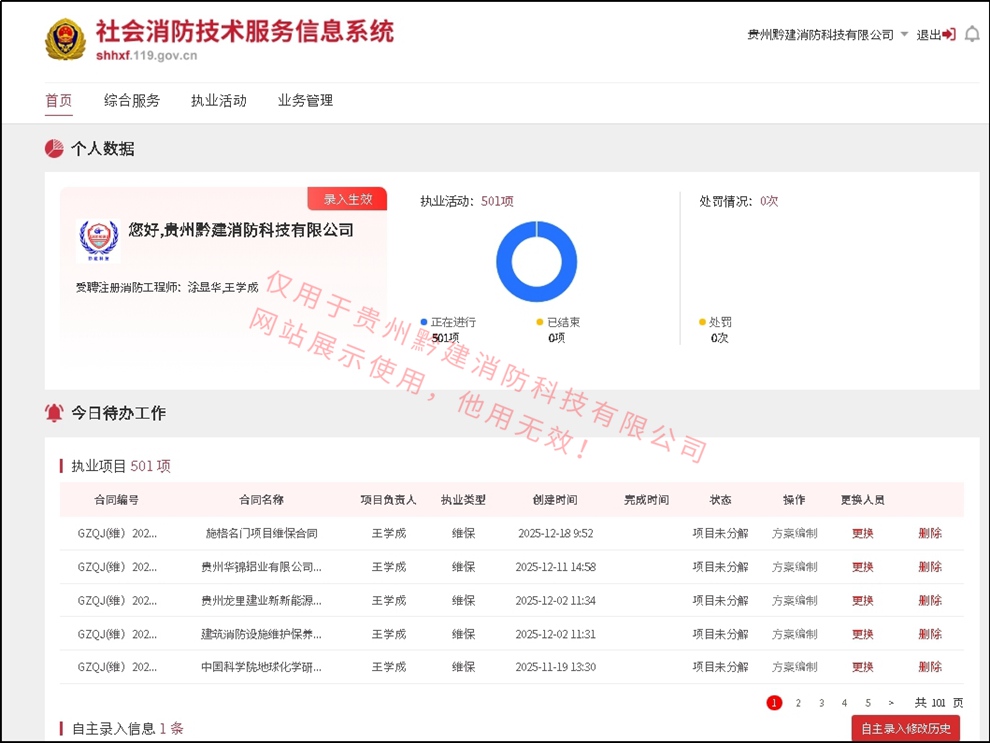The height and width of the screenshot is (743, 990).
Task: Click 更换 for 施格名门项目维保合同 row
Action: pyautogui.click(x=862, y=534)
